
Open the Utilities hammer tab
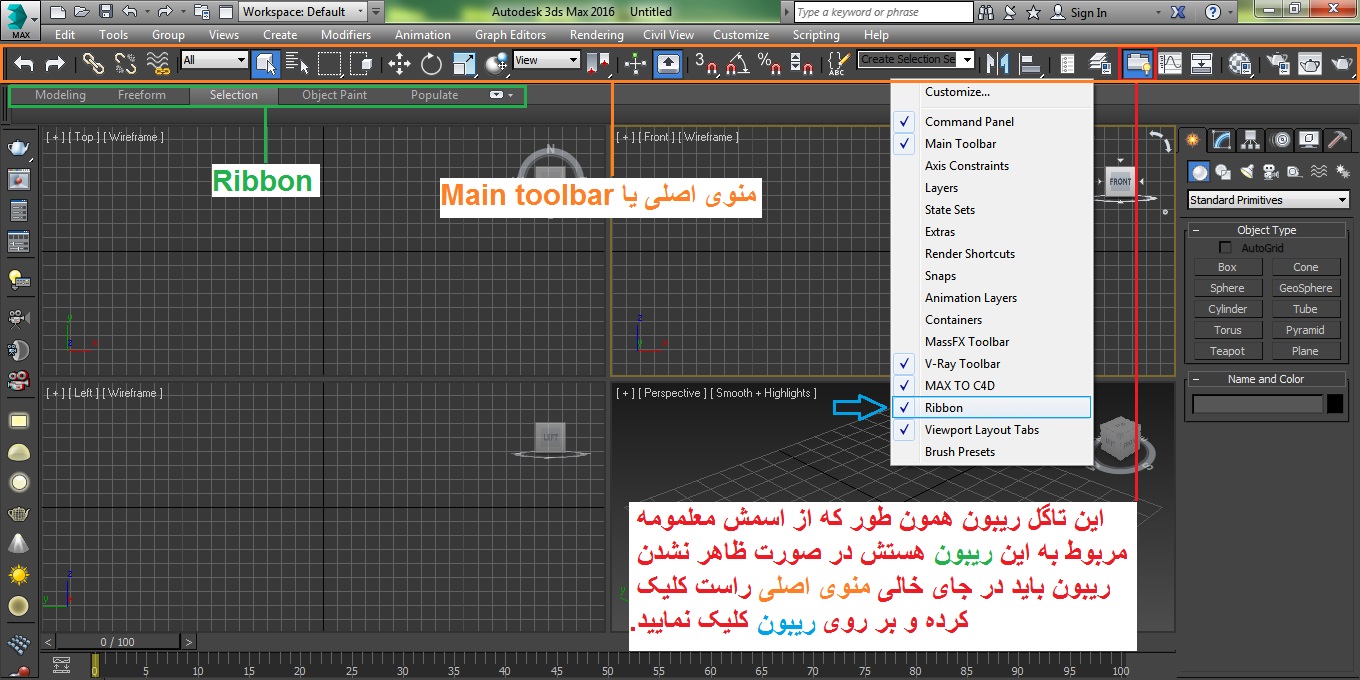pyautogui.click(x=1338, y=140)
